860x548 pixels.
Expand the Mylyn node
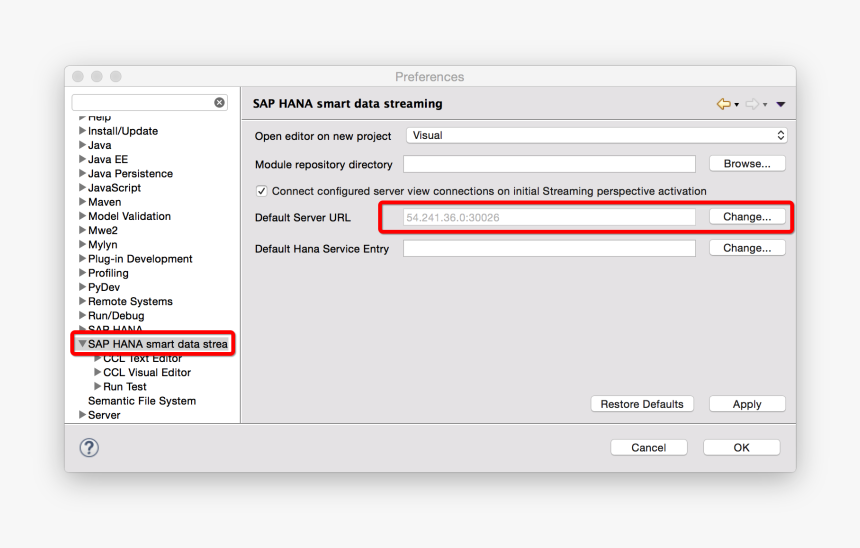point(82,245)
